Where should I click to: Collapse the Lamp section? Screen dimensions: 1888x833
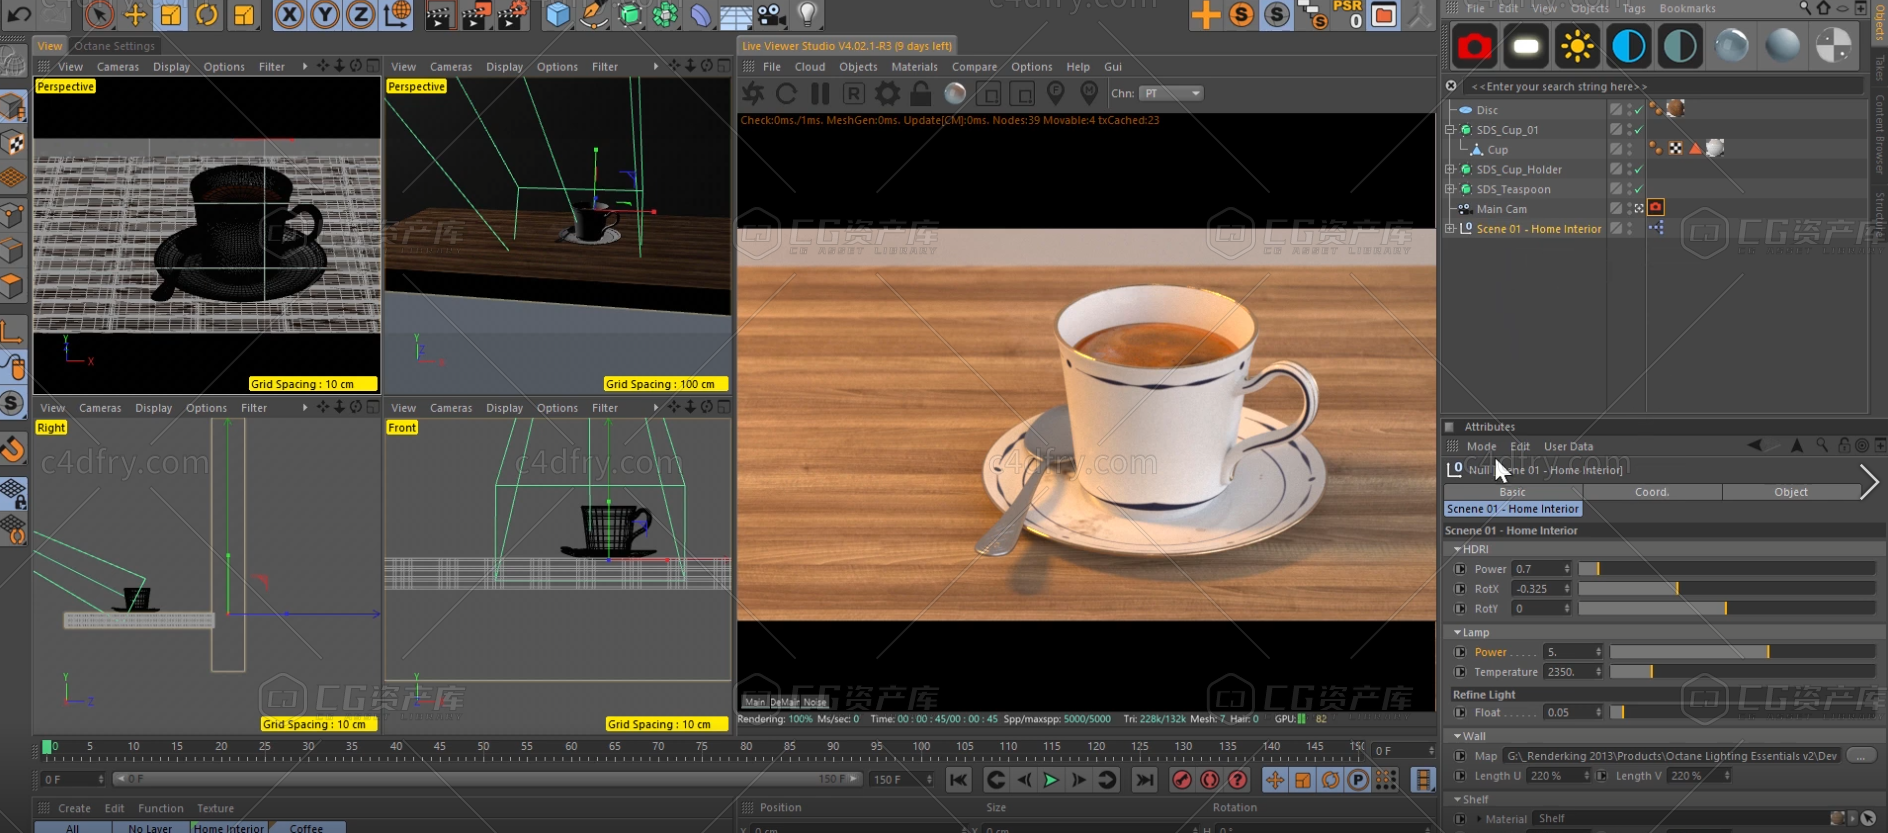point(1457,632)
